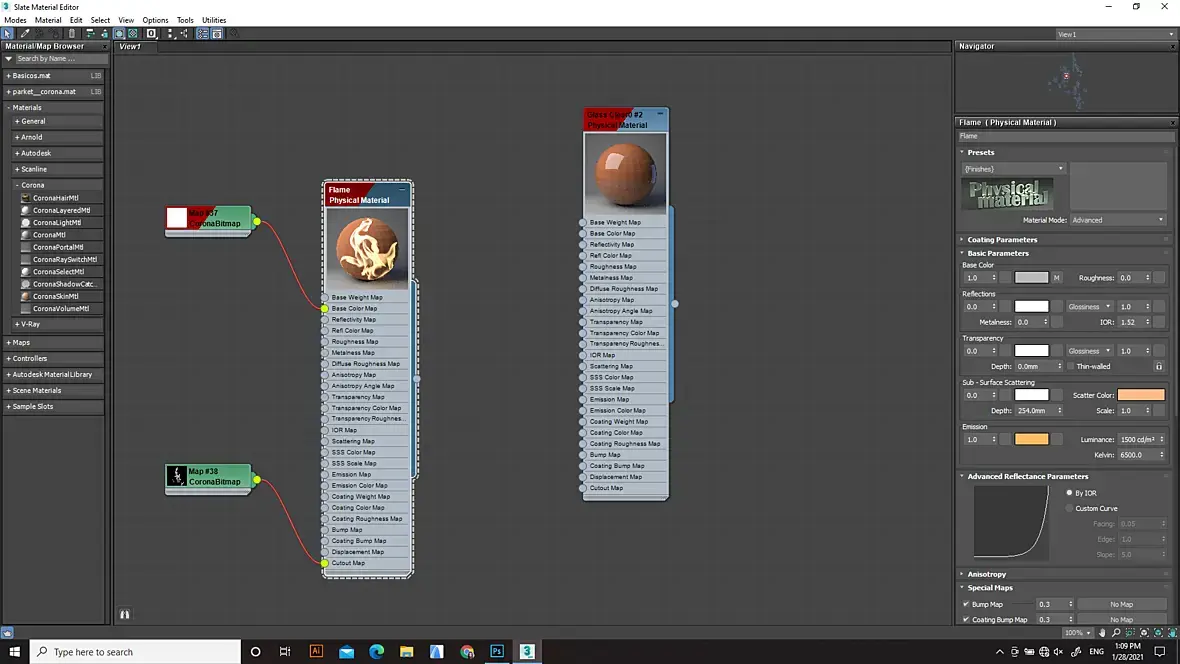Open the Finishes presets dropdown

click(1014, 169)
